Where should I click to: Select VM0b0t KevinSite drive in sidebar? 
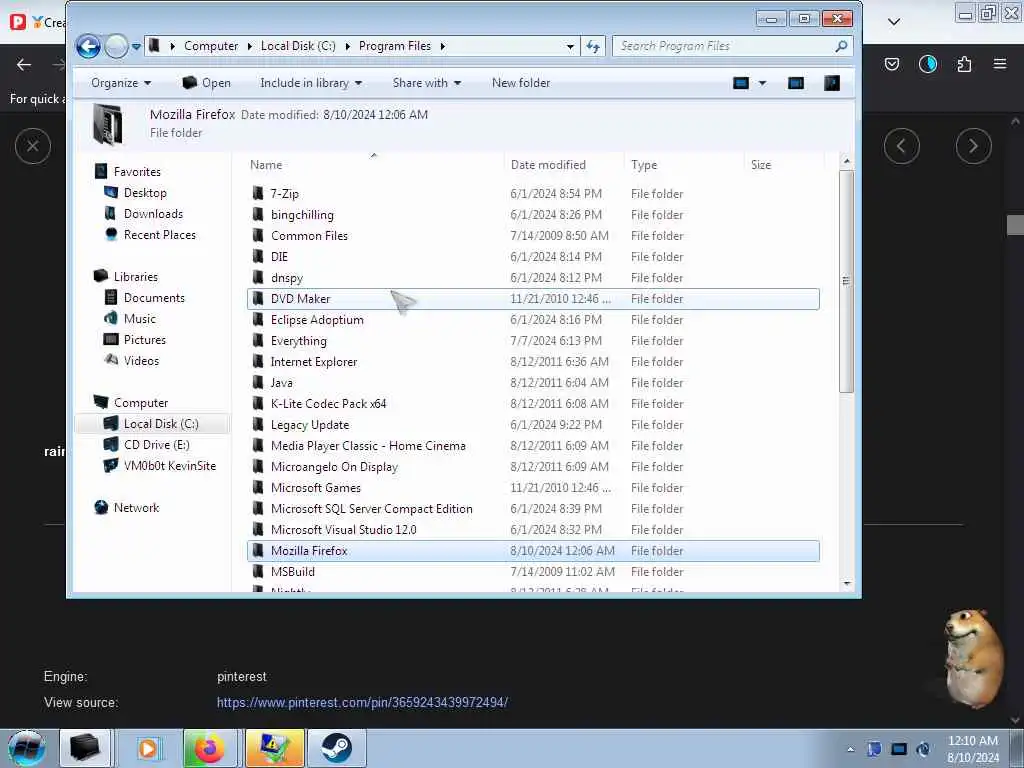click(169, 466)
